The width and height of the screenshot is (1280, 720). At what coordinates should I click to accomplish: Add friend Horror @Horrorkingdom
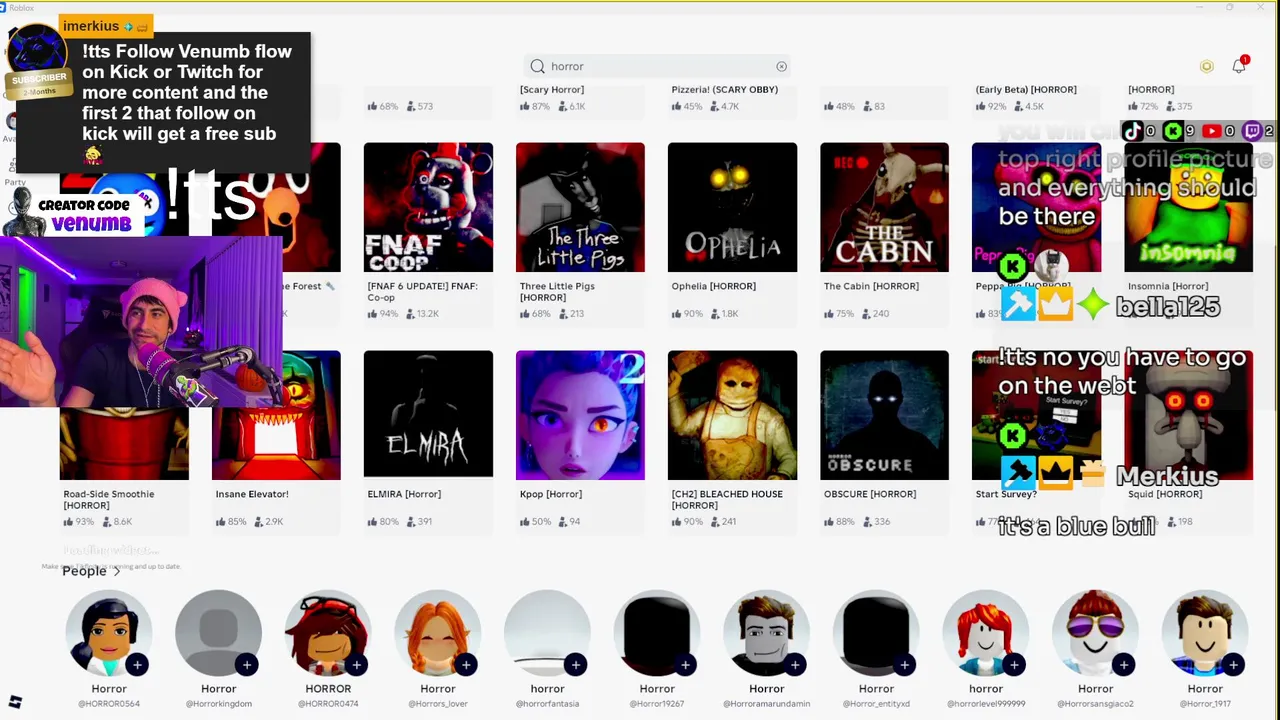point(247,665)
